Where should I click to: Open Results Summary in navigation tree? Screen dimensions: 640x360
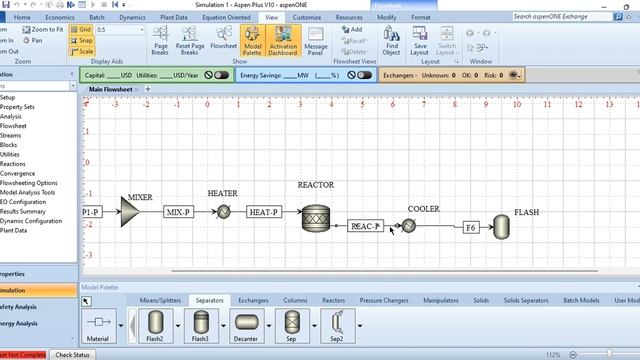pos(23,211)
